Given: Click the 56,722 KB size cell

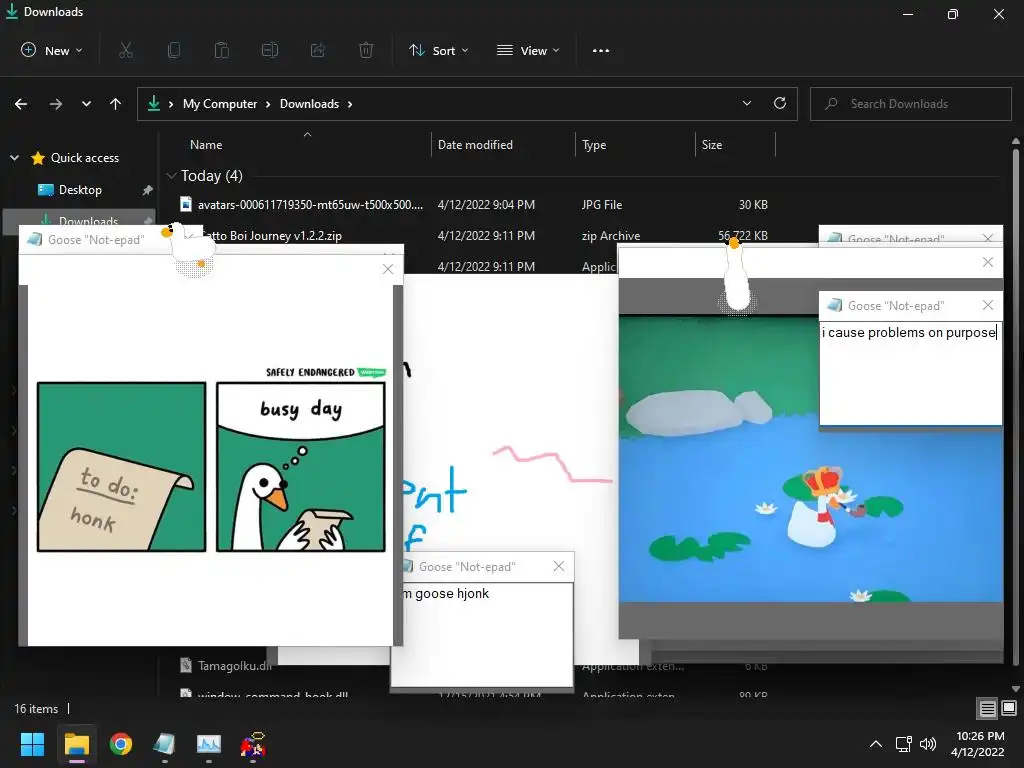Looking at the screenshot, I should pos(743,235).
